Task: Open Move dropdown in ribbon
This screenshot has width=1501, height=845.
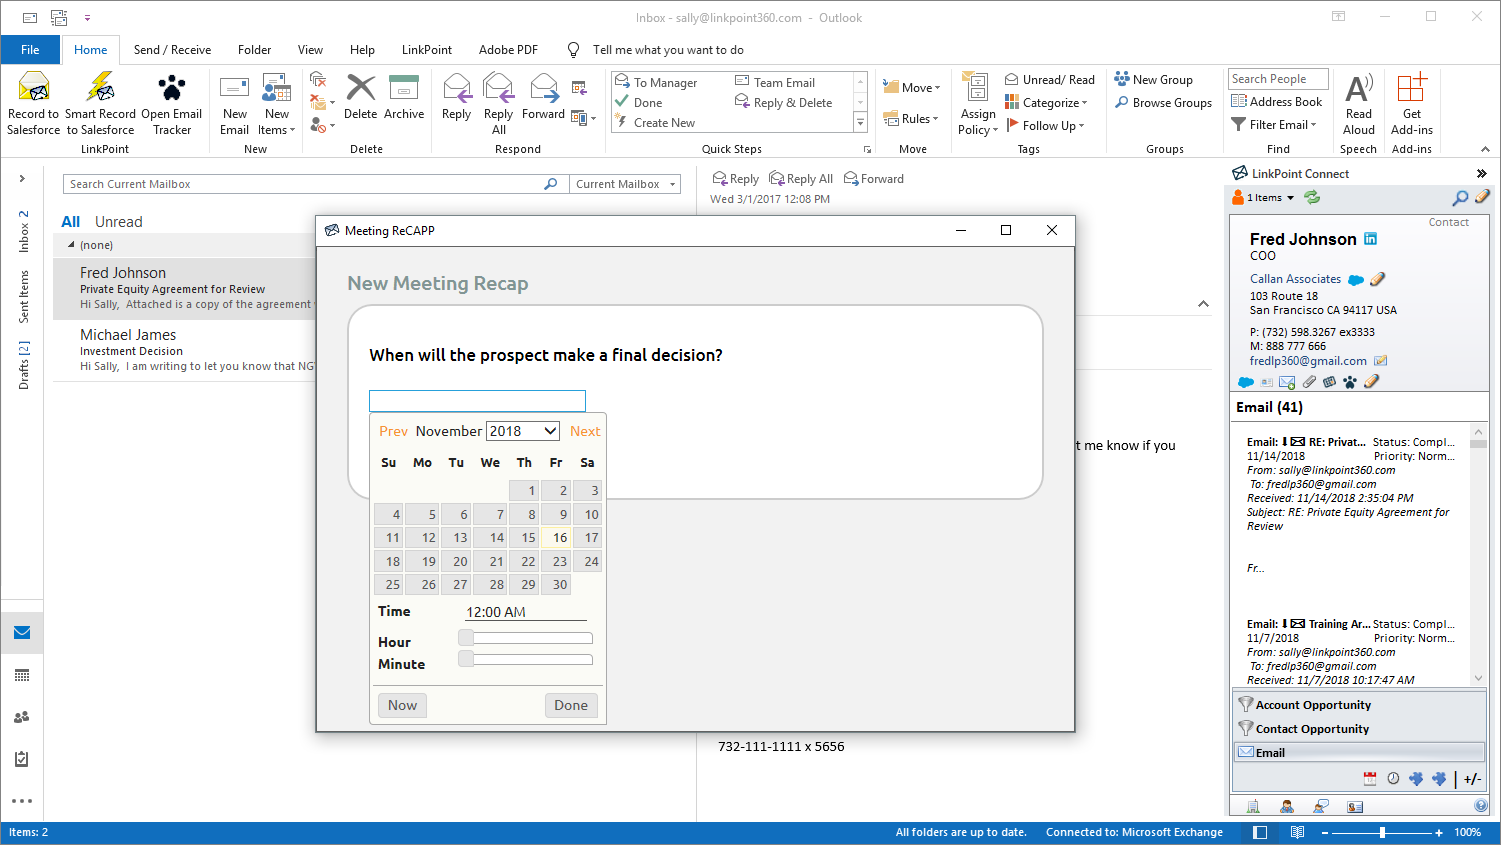Action: pyautogui.click(x=912, y=88)
